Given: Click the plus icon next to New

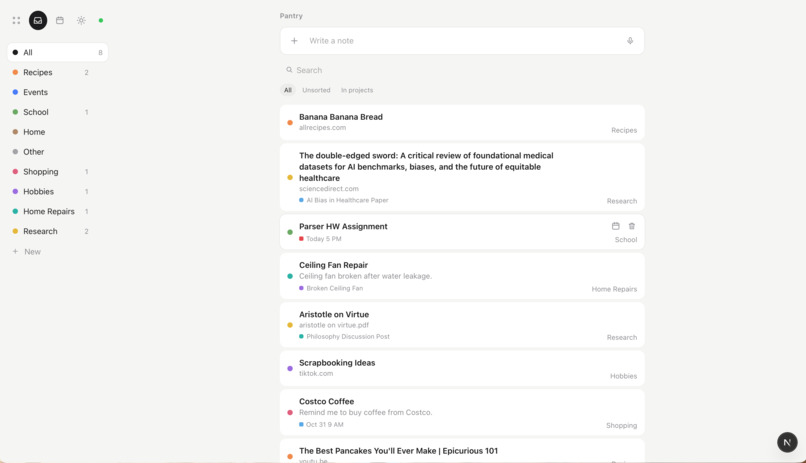Looking at the screenshot, I should tap(15, 251).
